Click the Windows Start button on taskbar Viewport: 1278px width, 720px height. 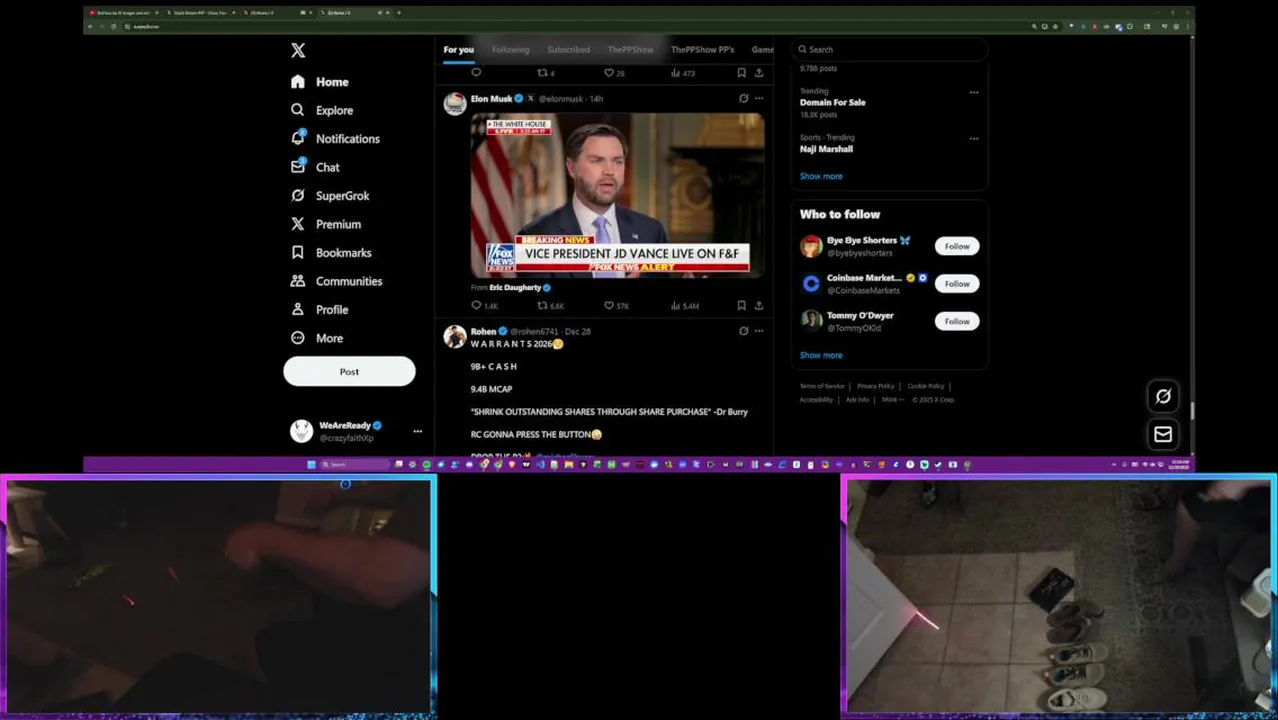click(311, 464)
